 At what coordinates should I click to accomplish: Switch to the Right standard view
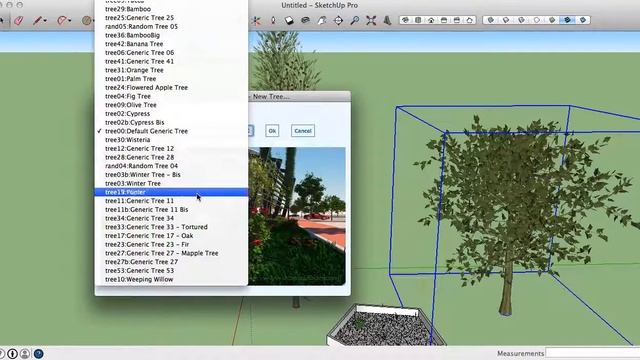[x=444, y=20]
